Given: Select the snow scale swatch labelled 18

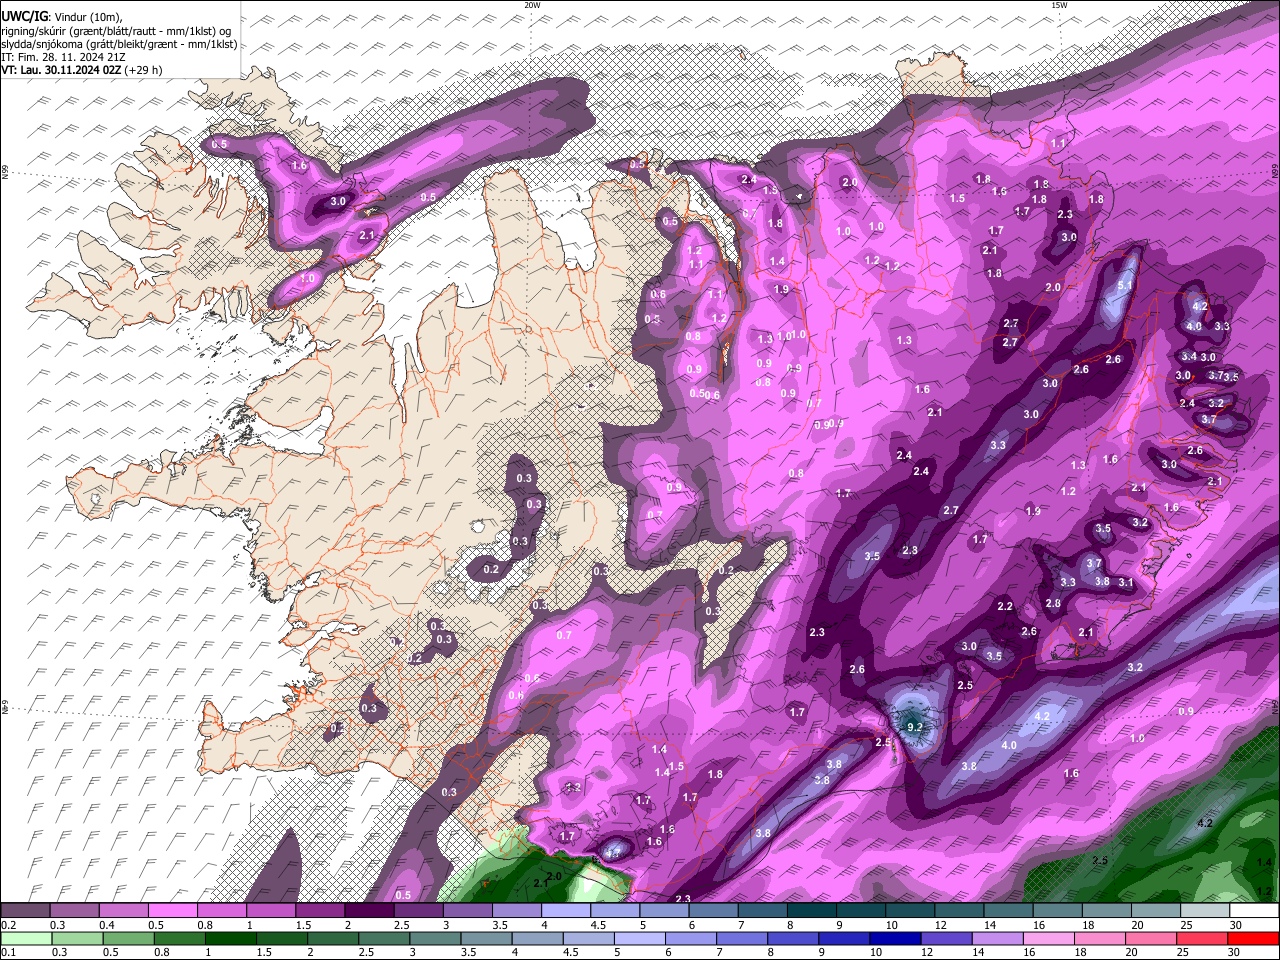Looking at the screenshot, I should (1107, 910).
